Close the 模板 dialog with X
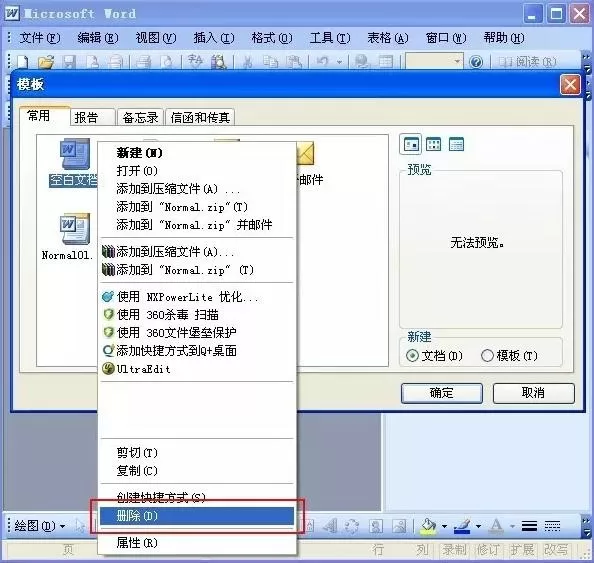The height and width of the screenshot is (563, 594). [570, 85]
